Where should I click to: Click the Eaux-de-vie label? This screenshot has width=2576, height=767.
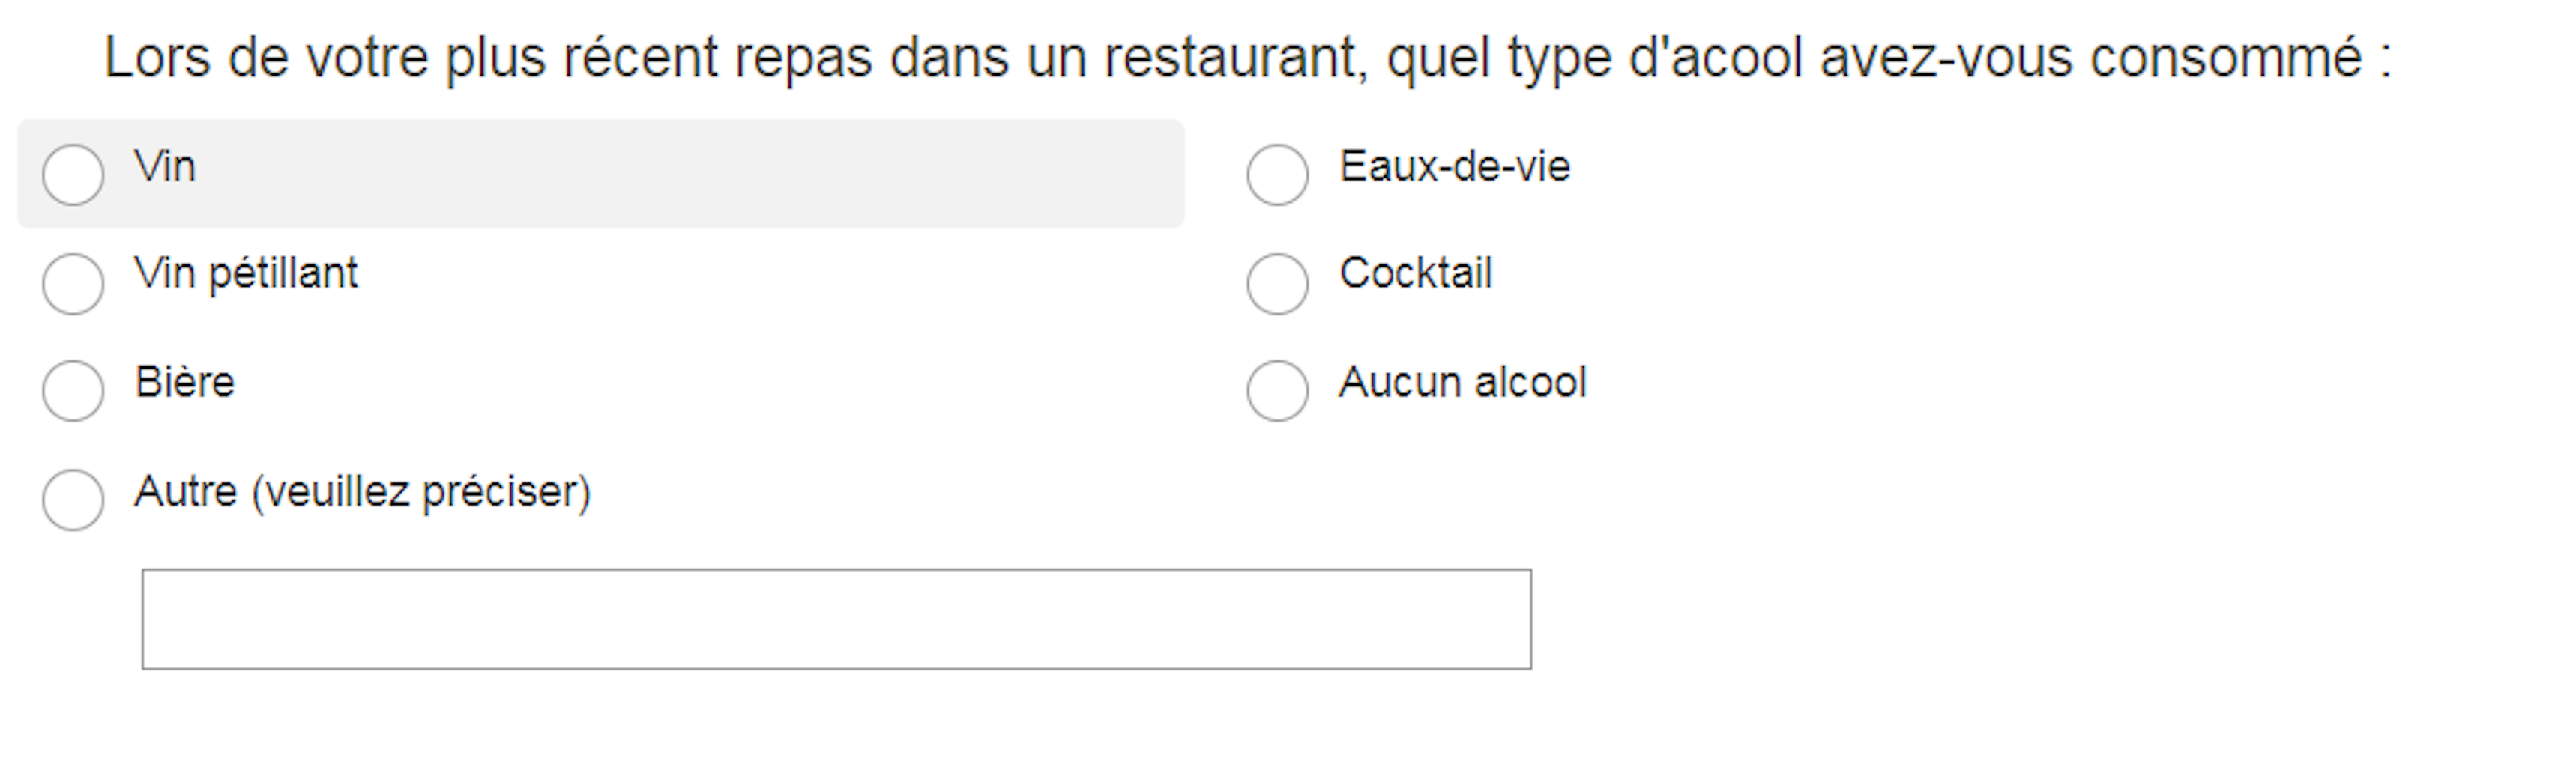1455,168
